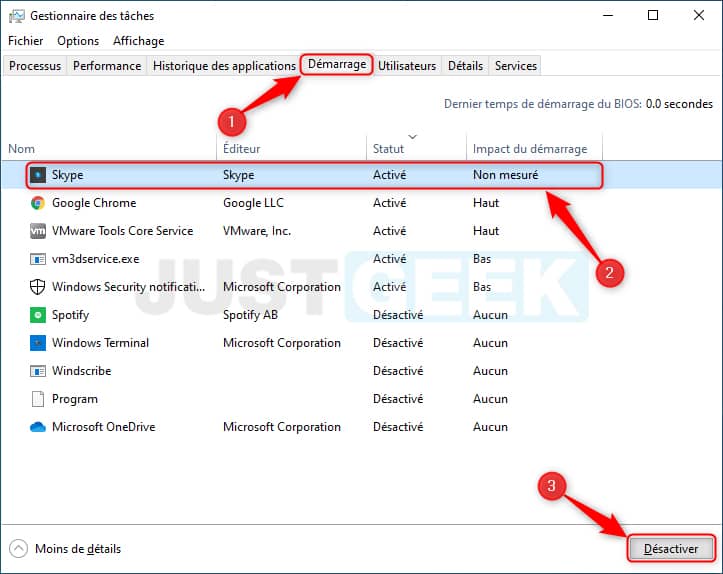Image resolution: width=723 pixels, height=574 pixels.
Task: Select the Windows Terminal entry
Action: (x=101, y=343)
